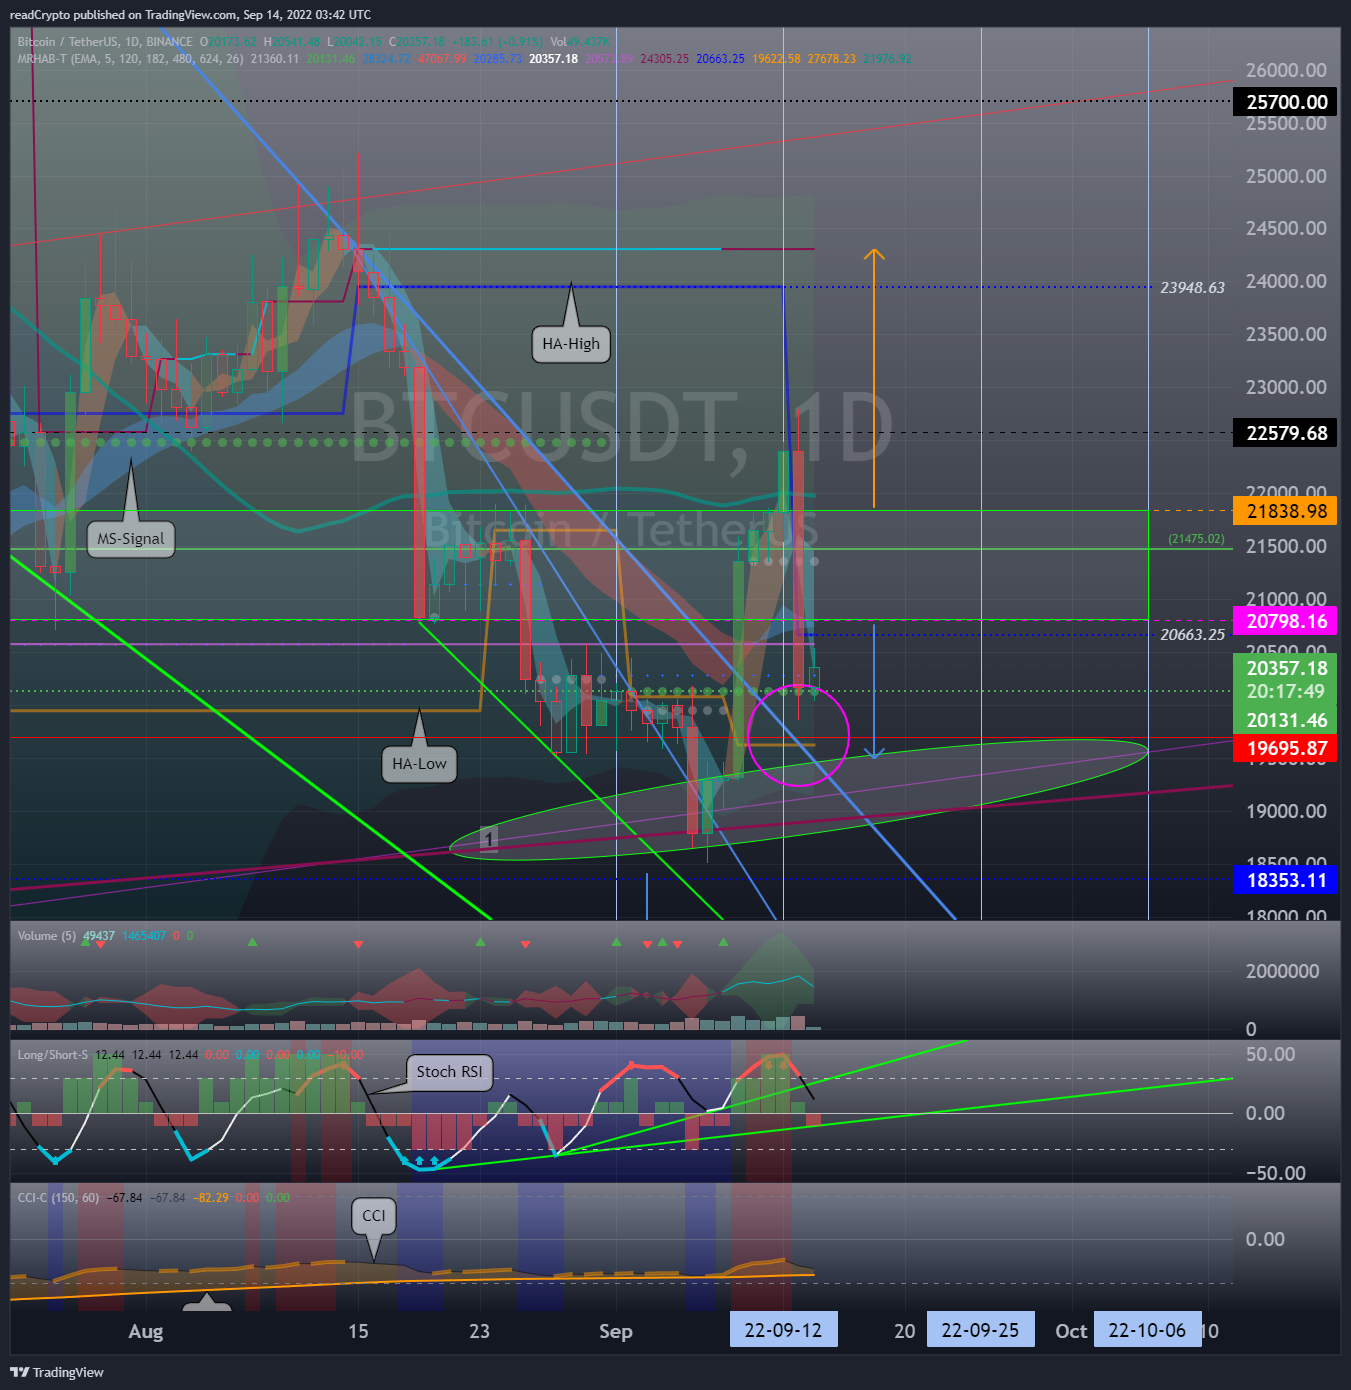1351x1390 pixels.
Task: Click the 2000000 volume axis tick
Action: [1282, 971]
